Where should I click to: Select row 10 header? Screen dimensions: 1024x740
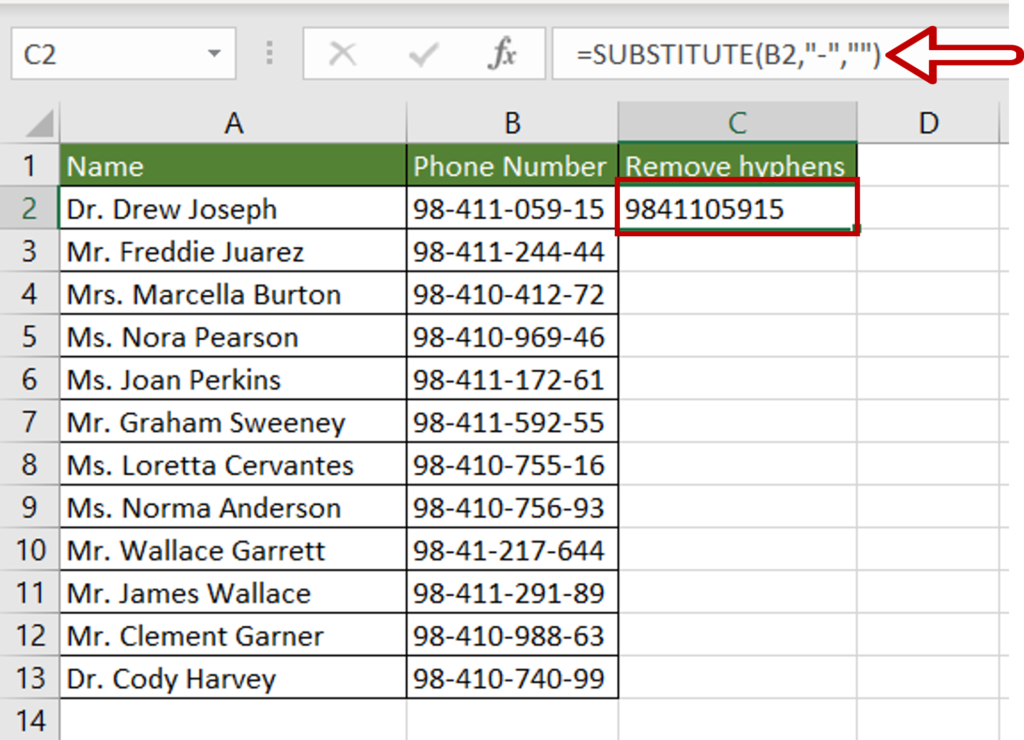[x=29, y=550]
